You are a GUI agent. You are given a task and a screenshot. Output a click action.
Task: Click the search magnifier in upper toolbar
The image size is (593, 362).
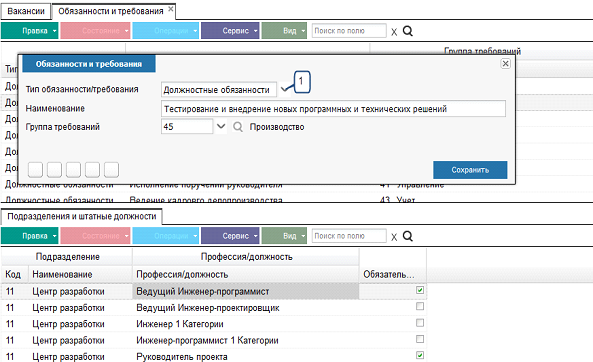(x=408, y=31)
